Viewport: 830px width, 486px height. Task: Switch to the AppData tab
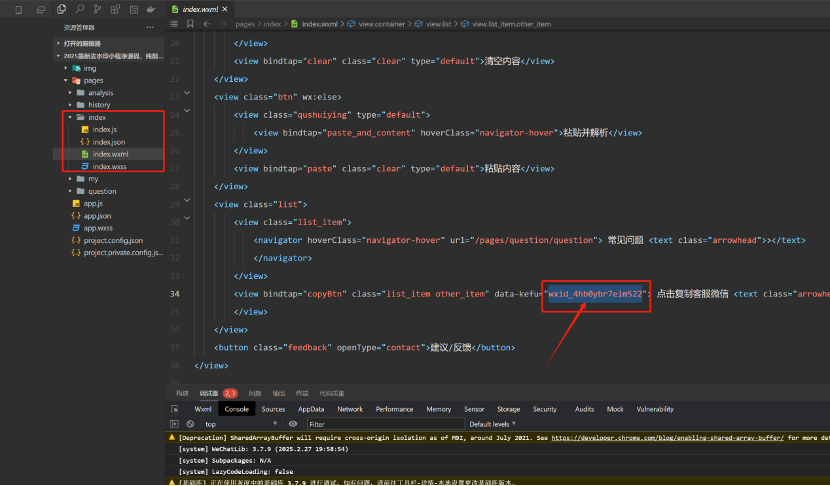[x=311, y=409]
